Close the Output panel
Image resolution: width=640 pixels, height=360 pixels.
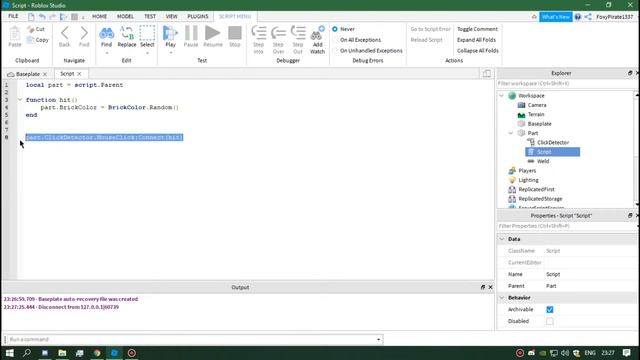[x=490, y=287]
